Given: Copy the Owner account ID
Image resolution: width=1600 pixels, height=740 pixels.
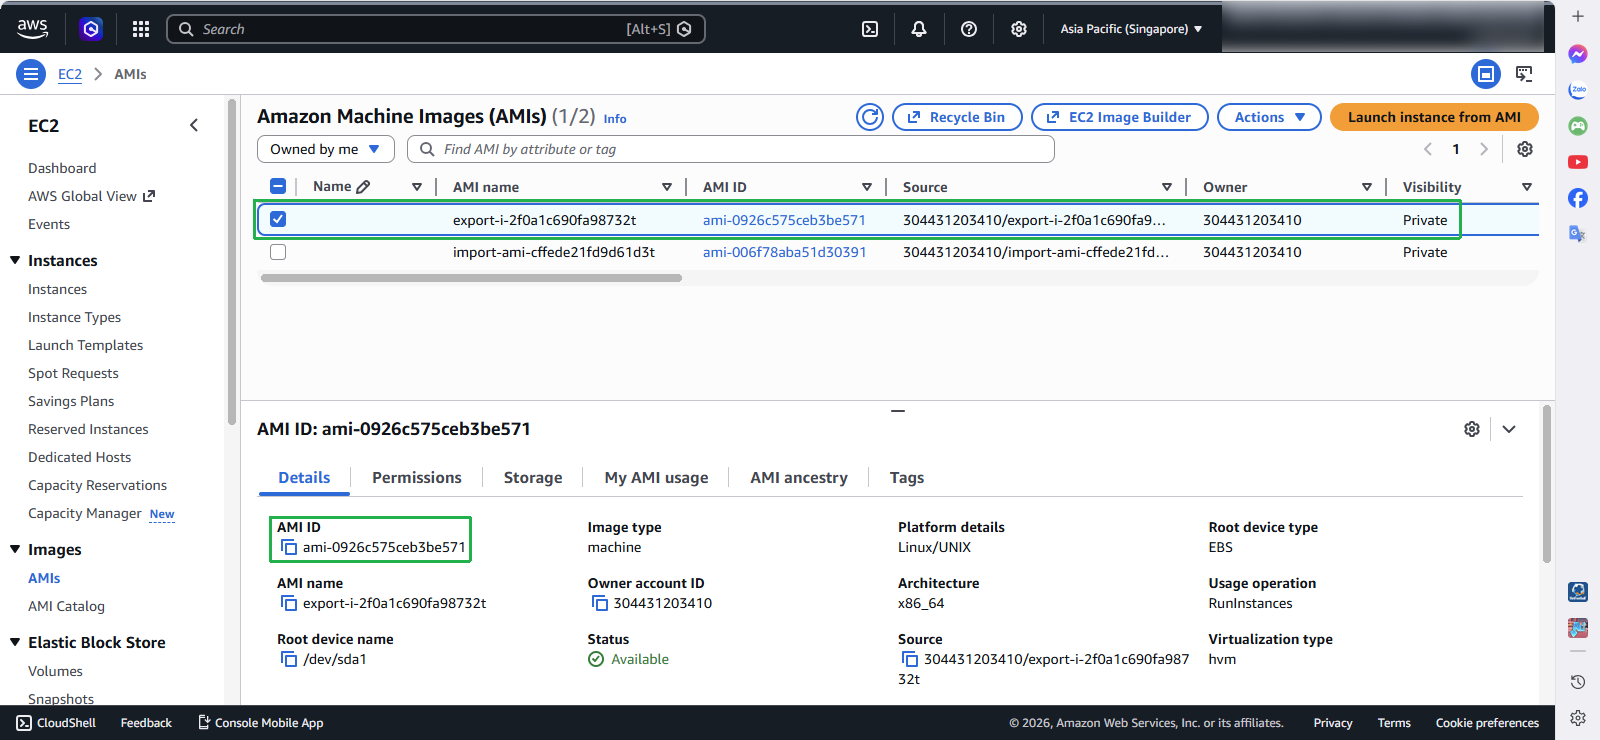Looking at the screenshot, I should (x=600, y=603).
